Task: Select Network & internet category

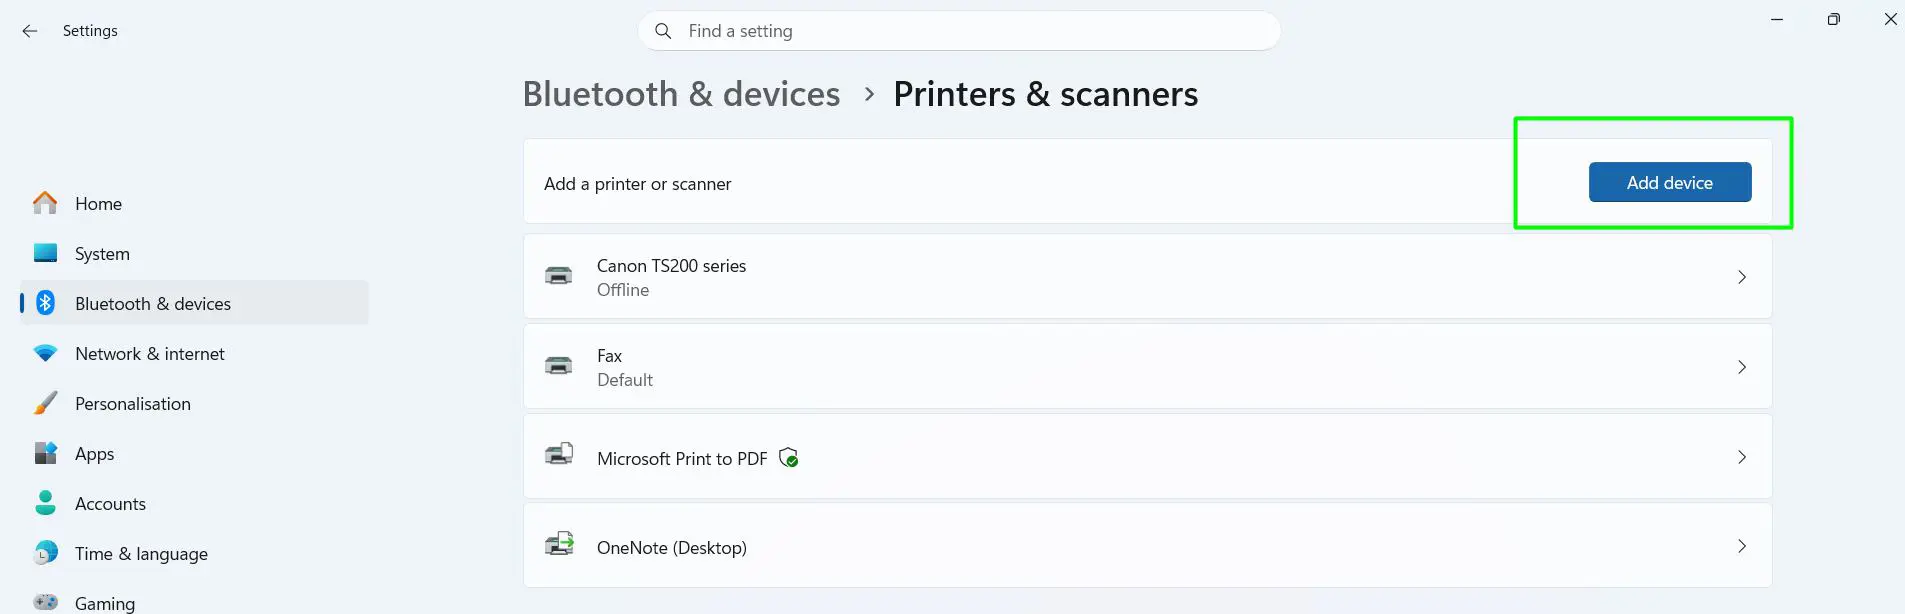Action: click(x=194, y=353)
